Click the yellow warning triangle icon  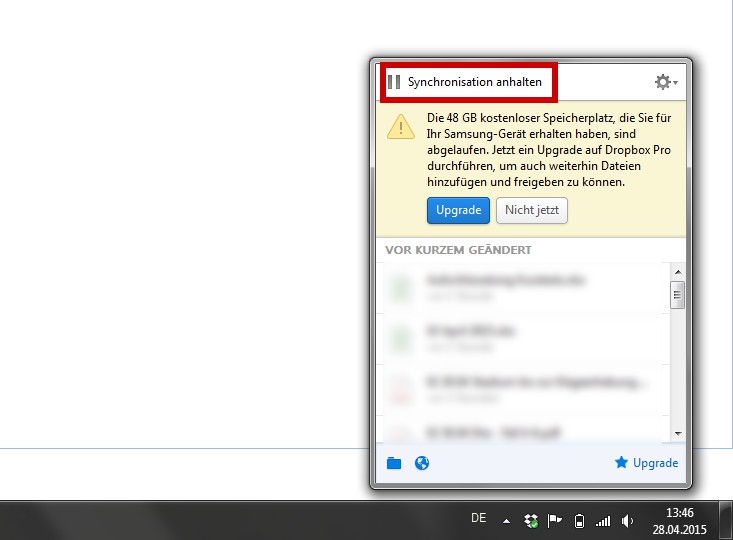pos(401,127)
